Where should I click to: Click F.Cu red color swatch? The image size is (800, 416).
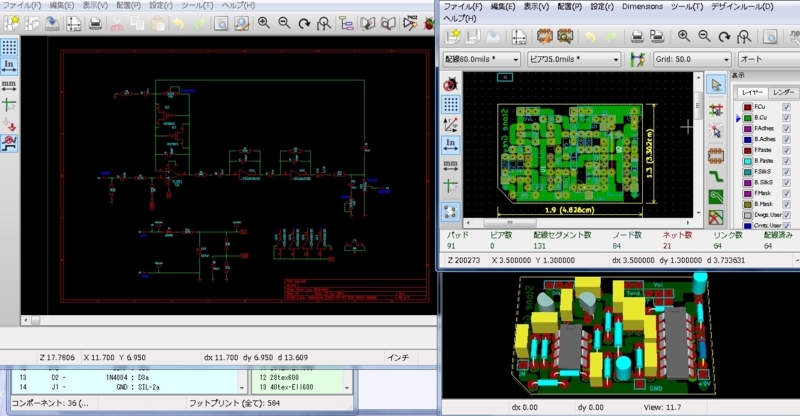(x=747, y=107)
